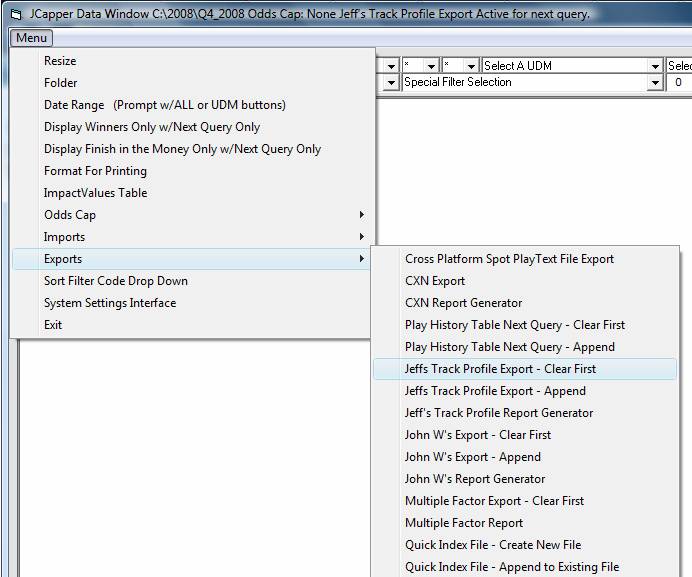Viewport: 692px width, 577px height.
Task: Select Display Winners Only w/Next Query Only
Action: click(x=151, y=127)
